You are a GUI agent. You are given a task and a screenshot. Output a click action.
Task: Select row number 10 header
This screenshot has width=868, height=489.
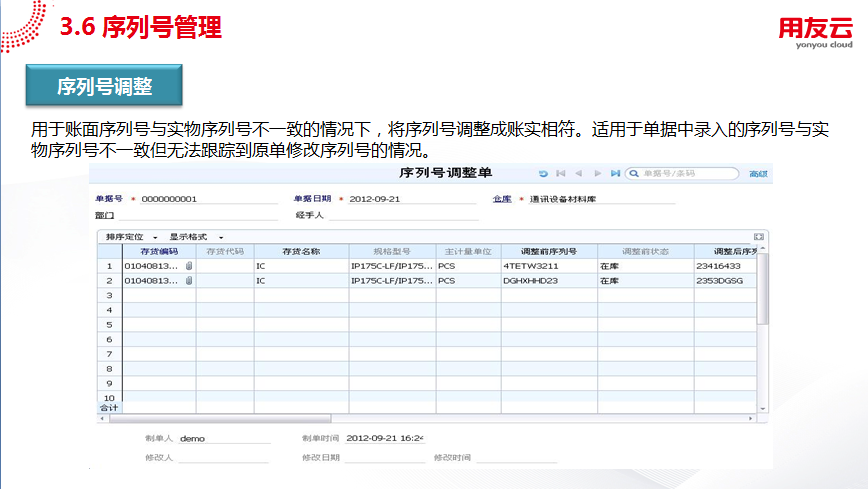[110, 398]
